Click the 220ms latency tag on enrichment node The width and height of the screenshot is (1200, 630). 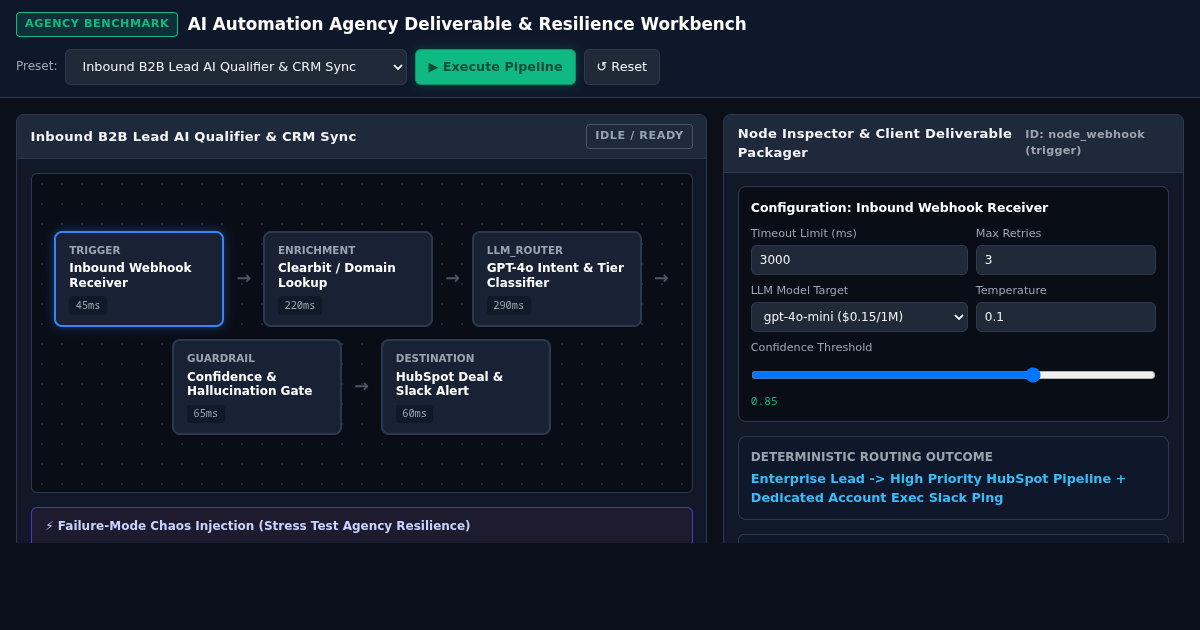[300, 306]
